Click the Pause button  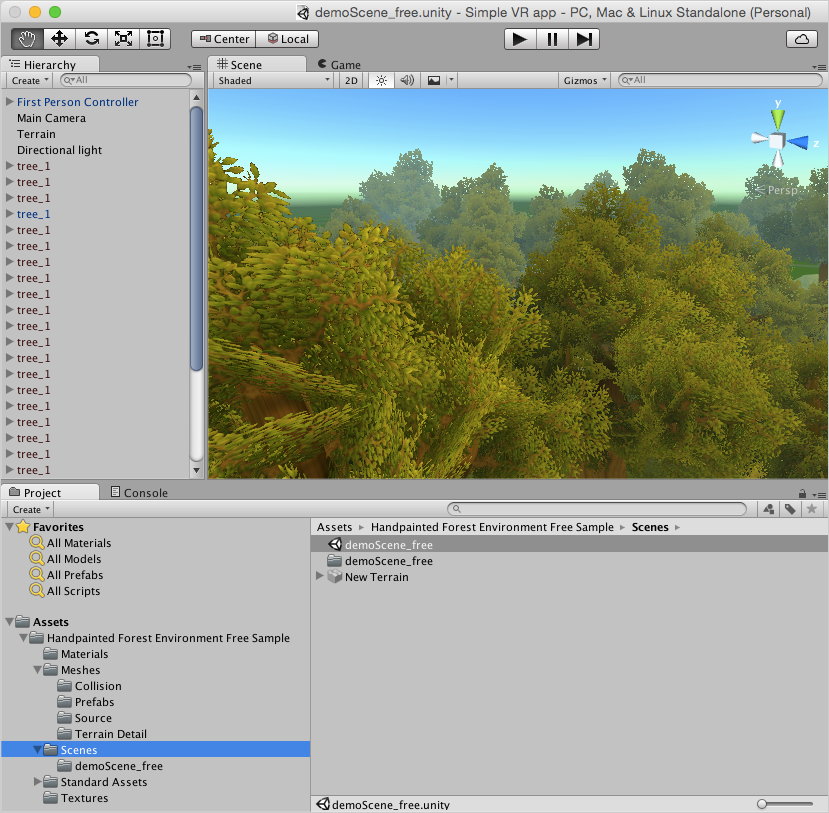pos(552,39)
